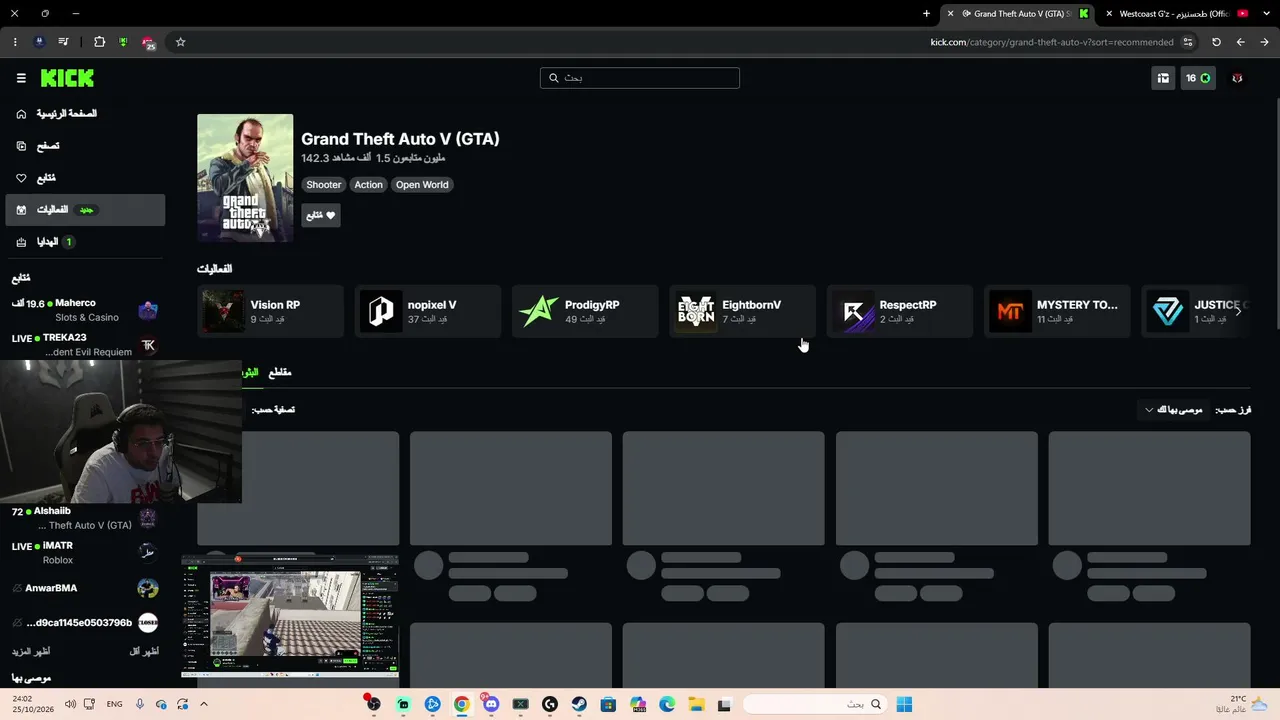
Task: Open the Gifts (الهدايا) sidebar item
Action: click(x=85, y=242)
